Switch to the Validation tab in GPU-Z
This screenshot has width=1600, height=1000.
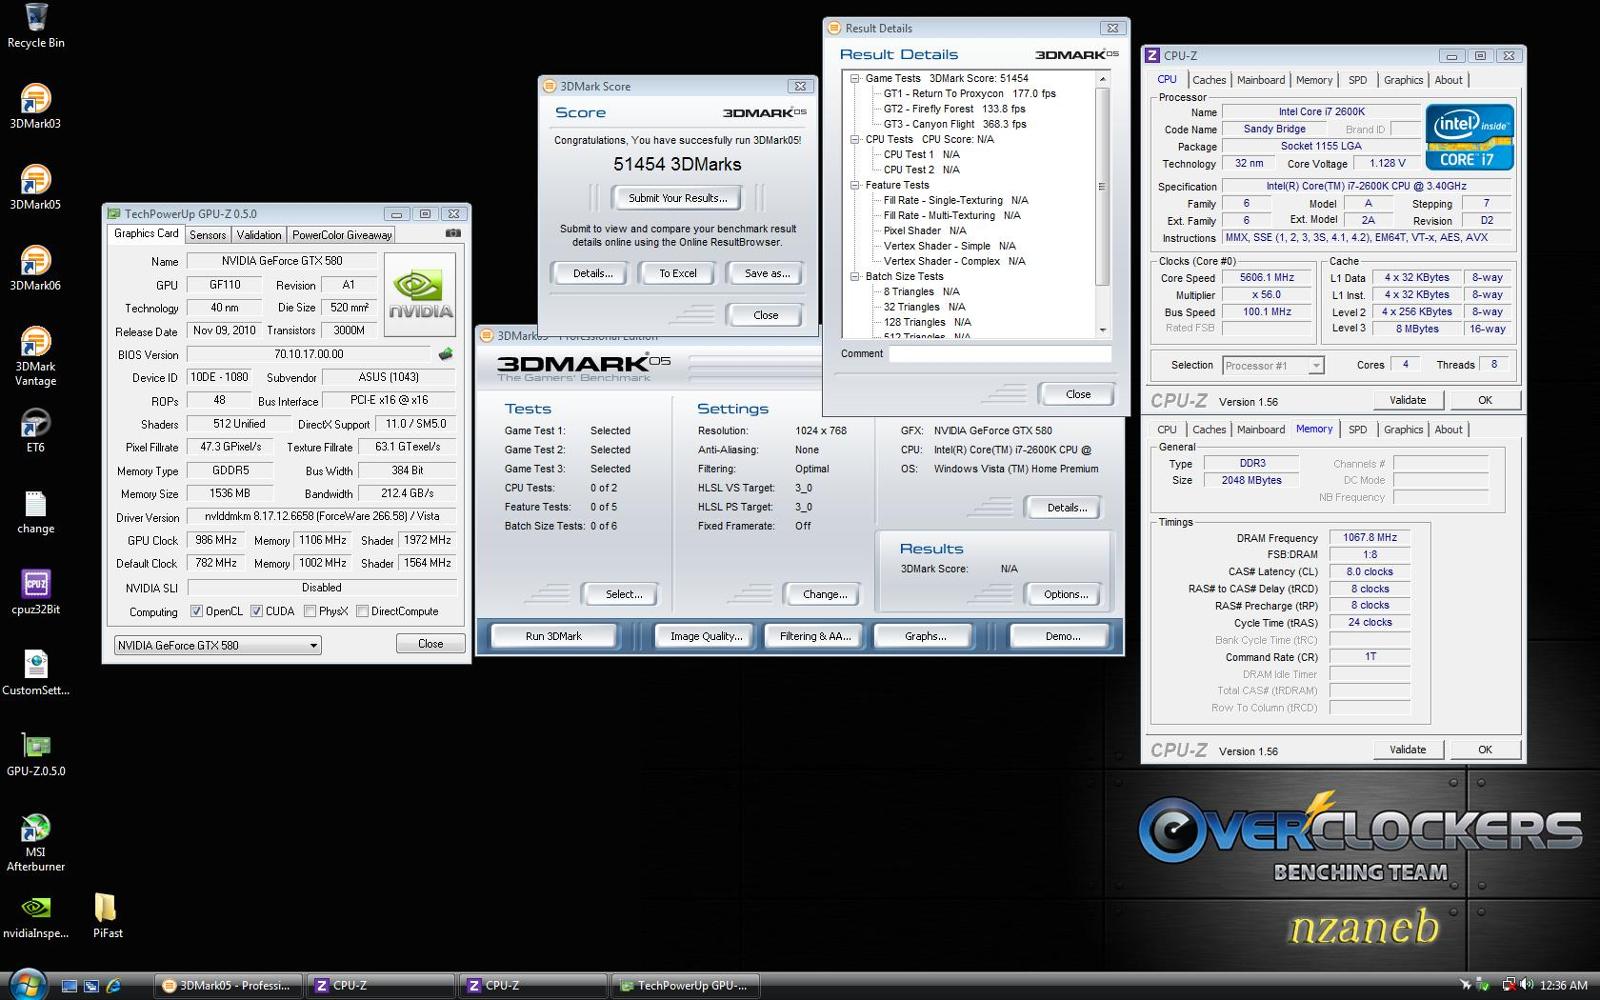[x=259, y=235]
